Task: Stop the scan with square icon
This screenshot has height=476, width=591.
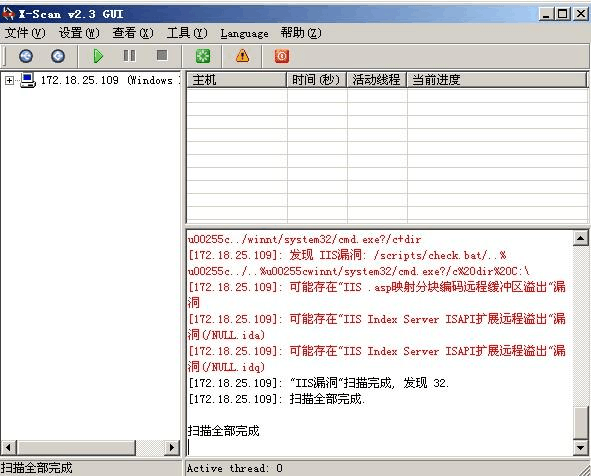Action: (162, 55)
